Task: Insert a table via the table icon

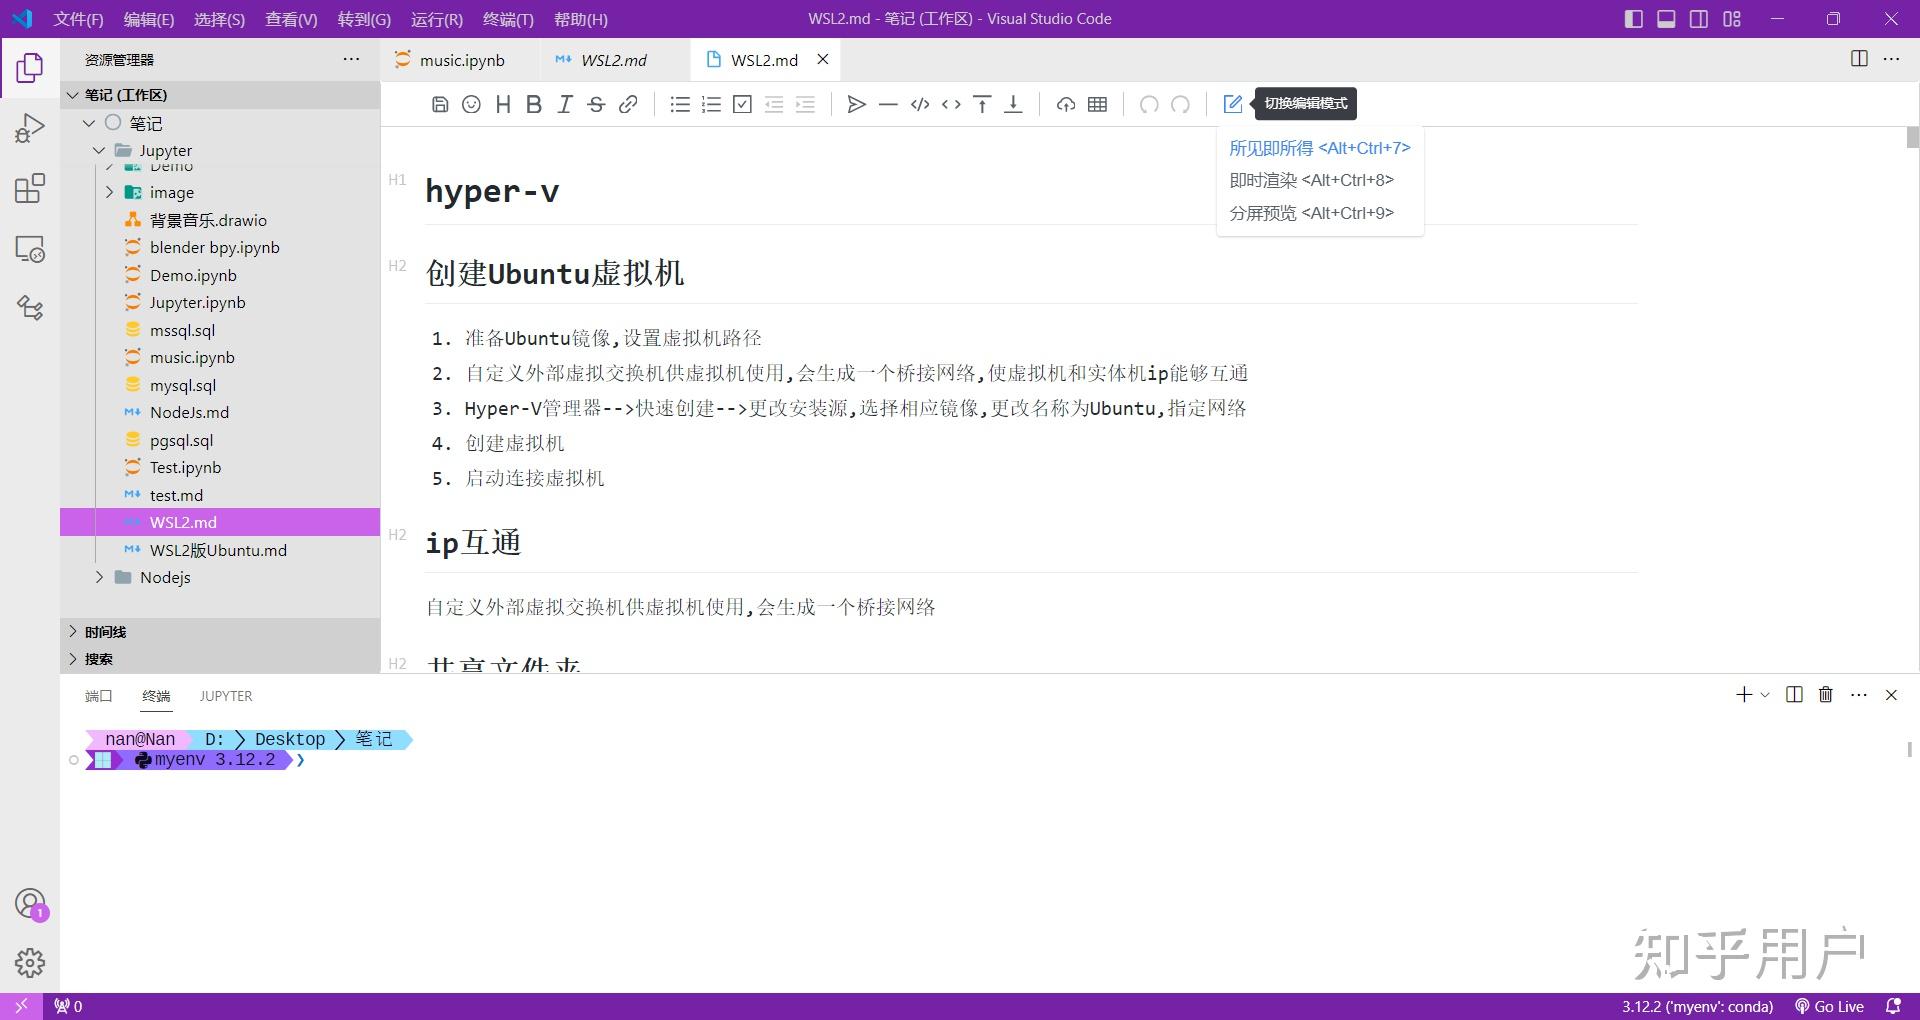Action: 1096,104
